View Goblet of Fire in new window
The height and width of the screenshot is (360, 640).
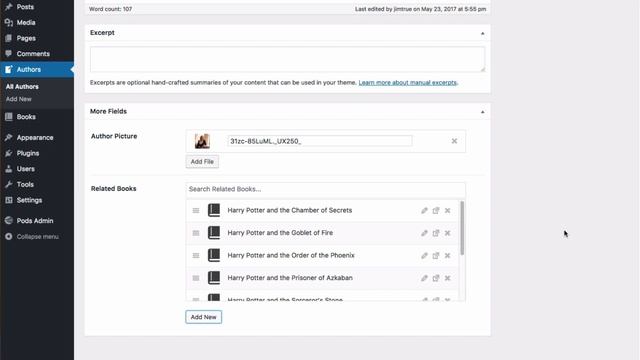point(436,233)
